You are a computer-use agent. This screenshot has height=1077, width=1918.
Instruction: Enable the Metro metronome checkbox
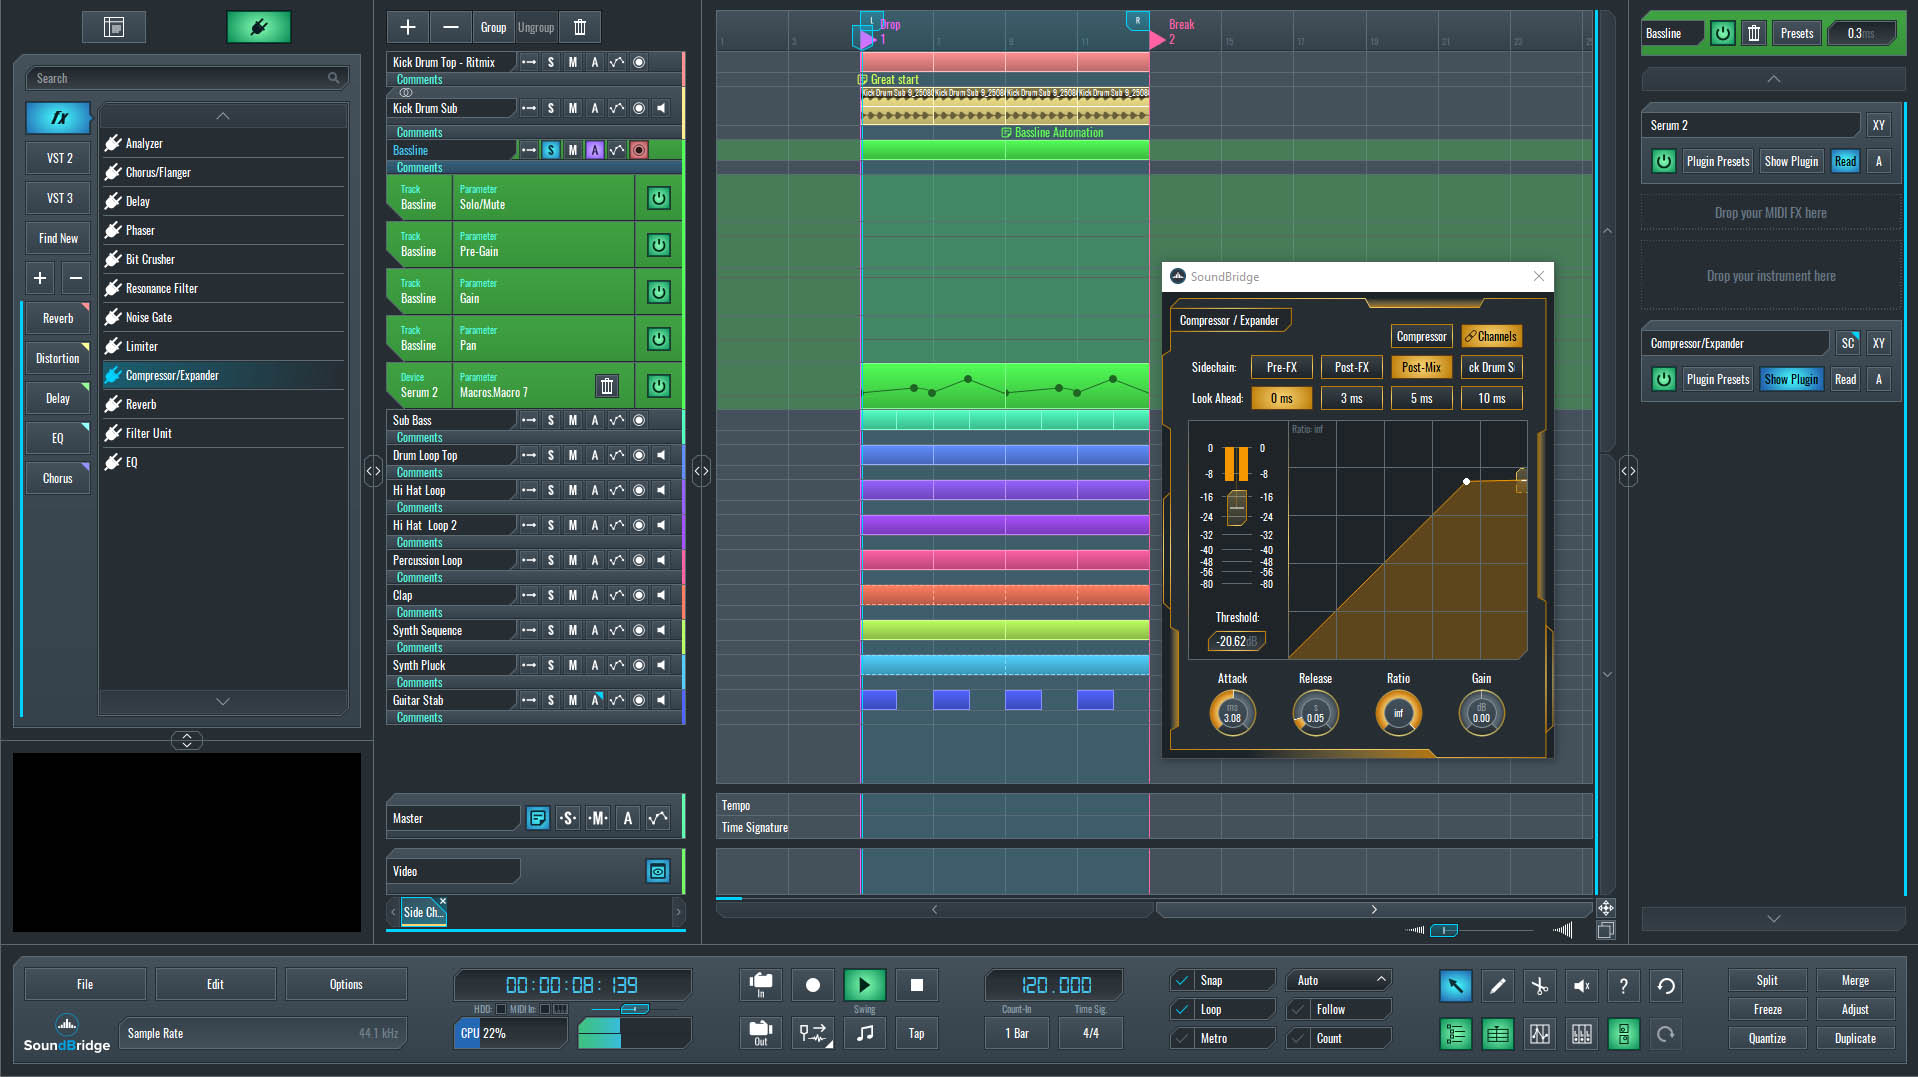(1182, 1038)
